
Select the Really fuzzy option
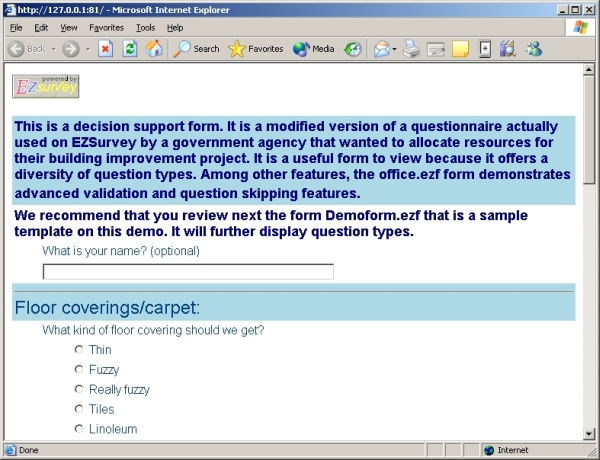click(79, 389)
